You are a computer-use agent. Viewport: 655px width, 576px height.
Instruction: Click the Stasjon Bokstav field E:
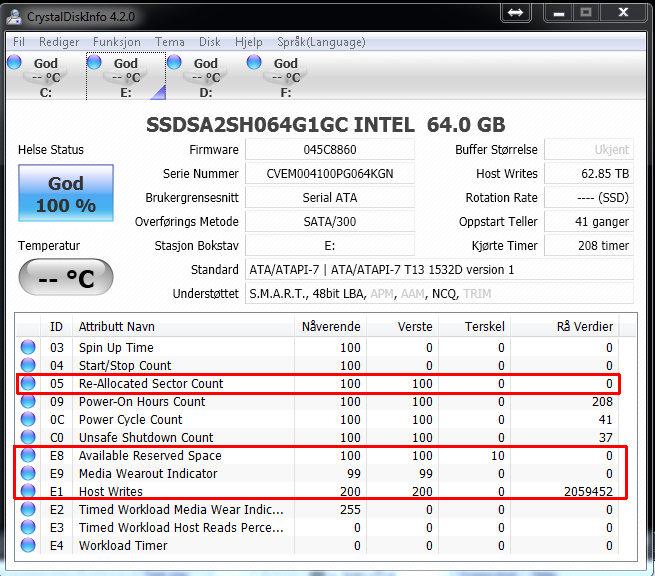coord(330,246)
